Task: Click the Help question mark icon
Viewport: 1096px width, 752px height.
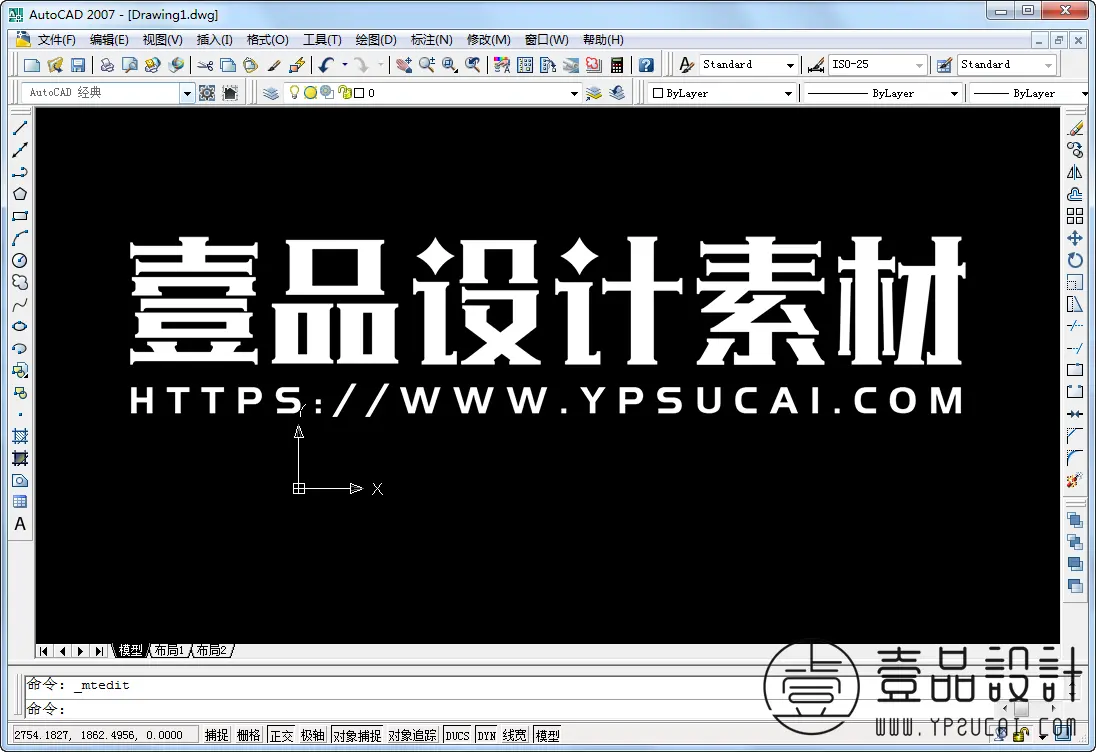Action: coord(646,65)
